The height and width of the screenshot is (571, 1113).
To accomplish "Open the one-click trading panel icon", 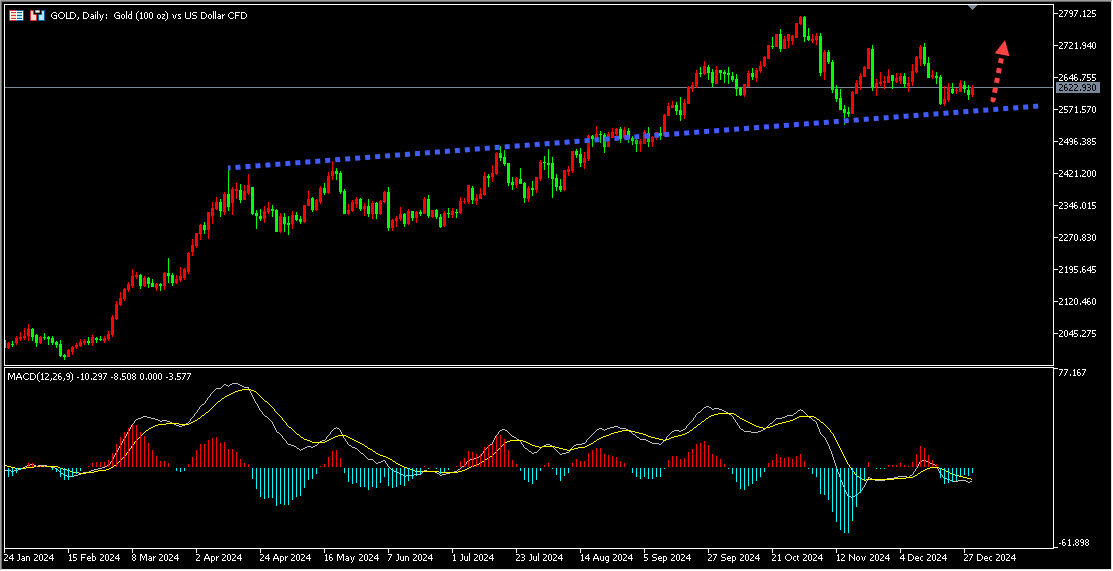I will [16, 16].
